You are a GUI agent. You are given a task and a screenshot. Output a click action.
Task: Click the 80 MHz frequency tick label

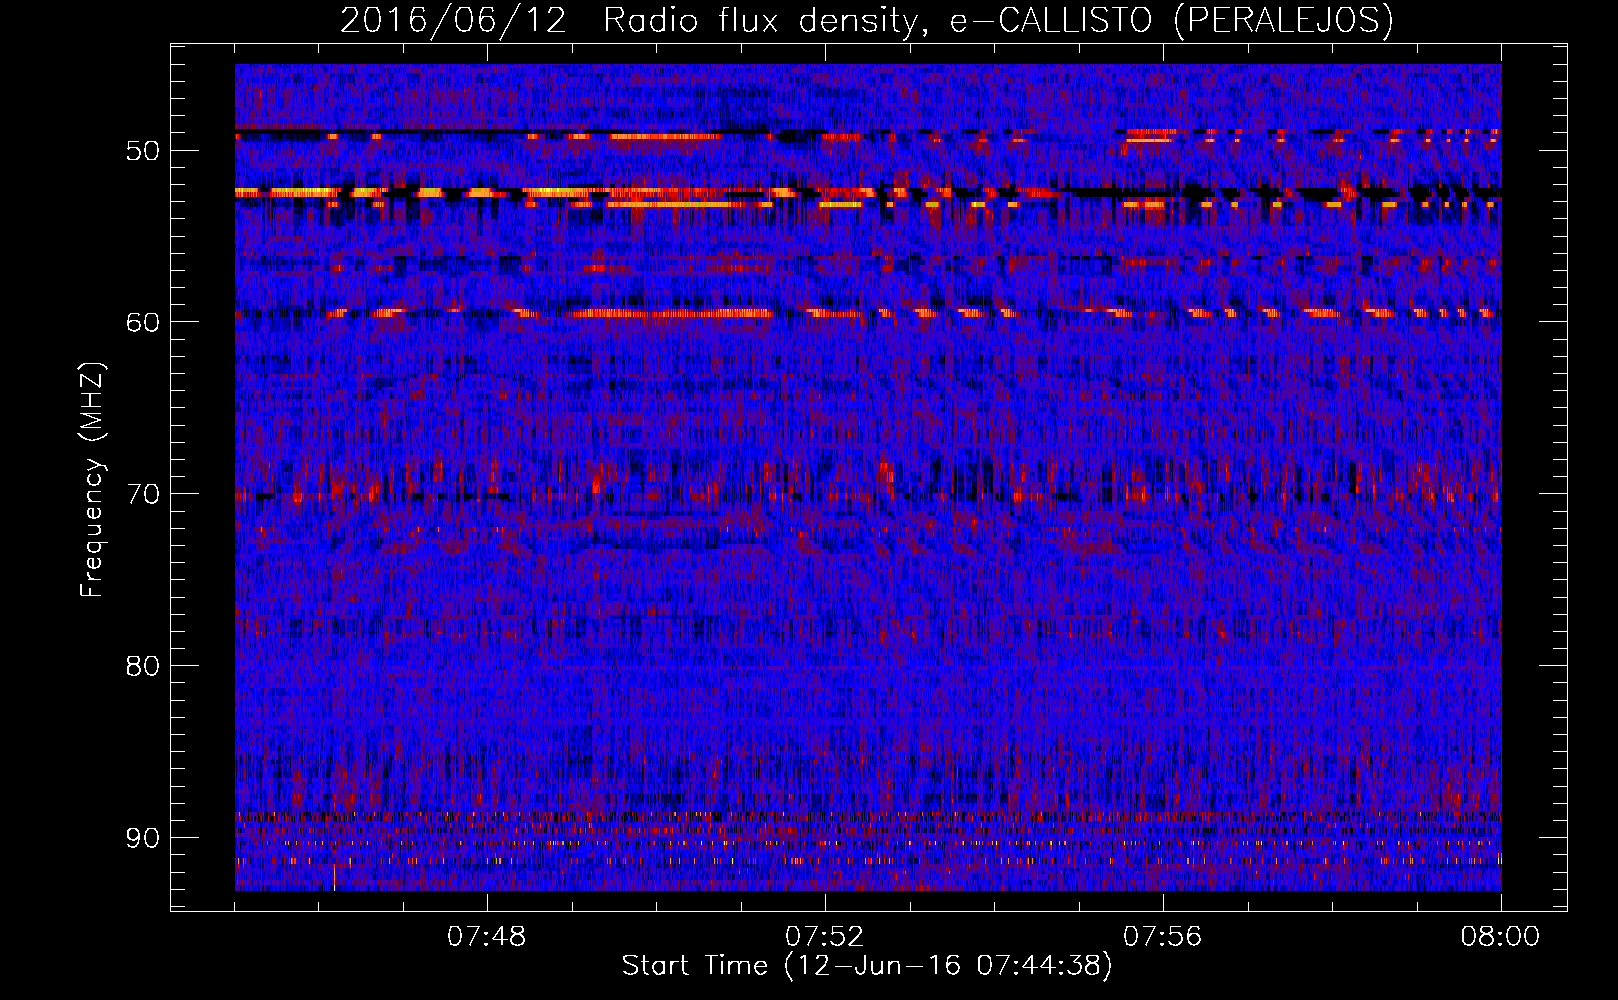tap(143, 666)
